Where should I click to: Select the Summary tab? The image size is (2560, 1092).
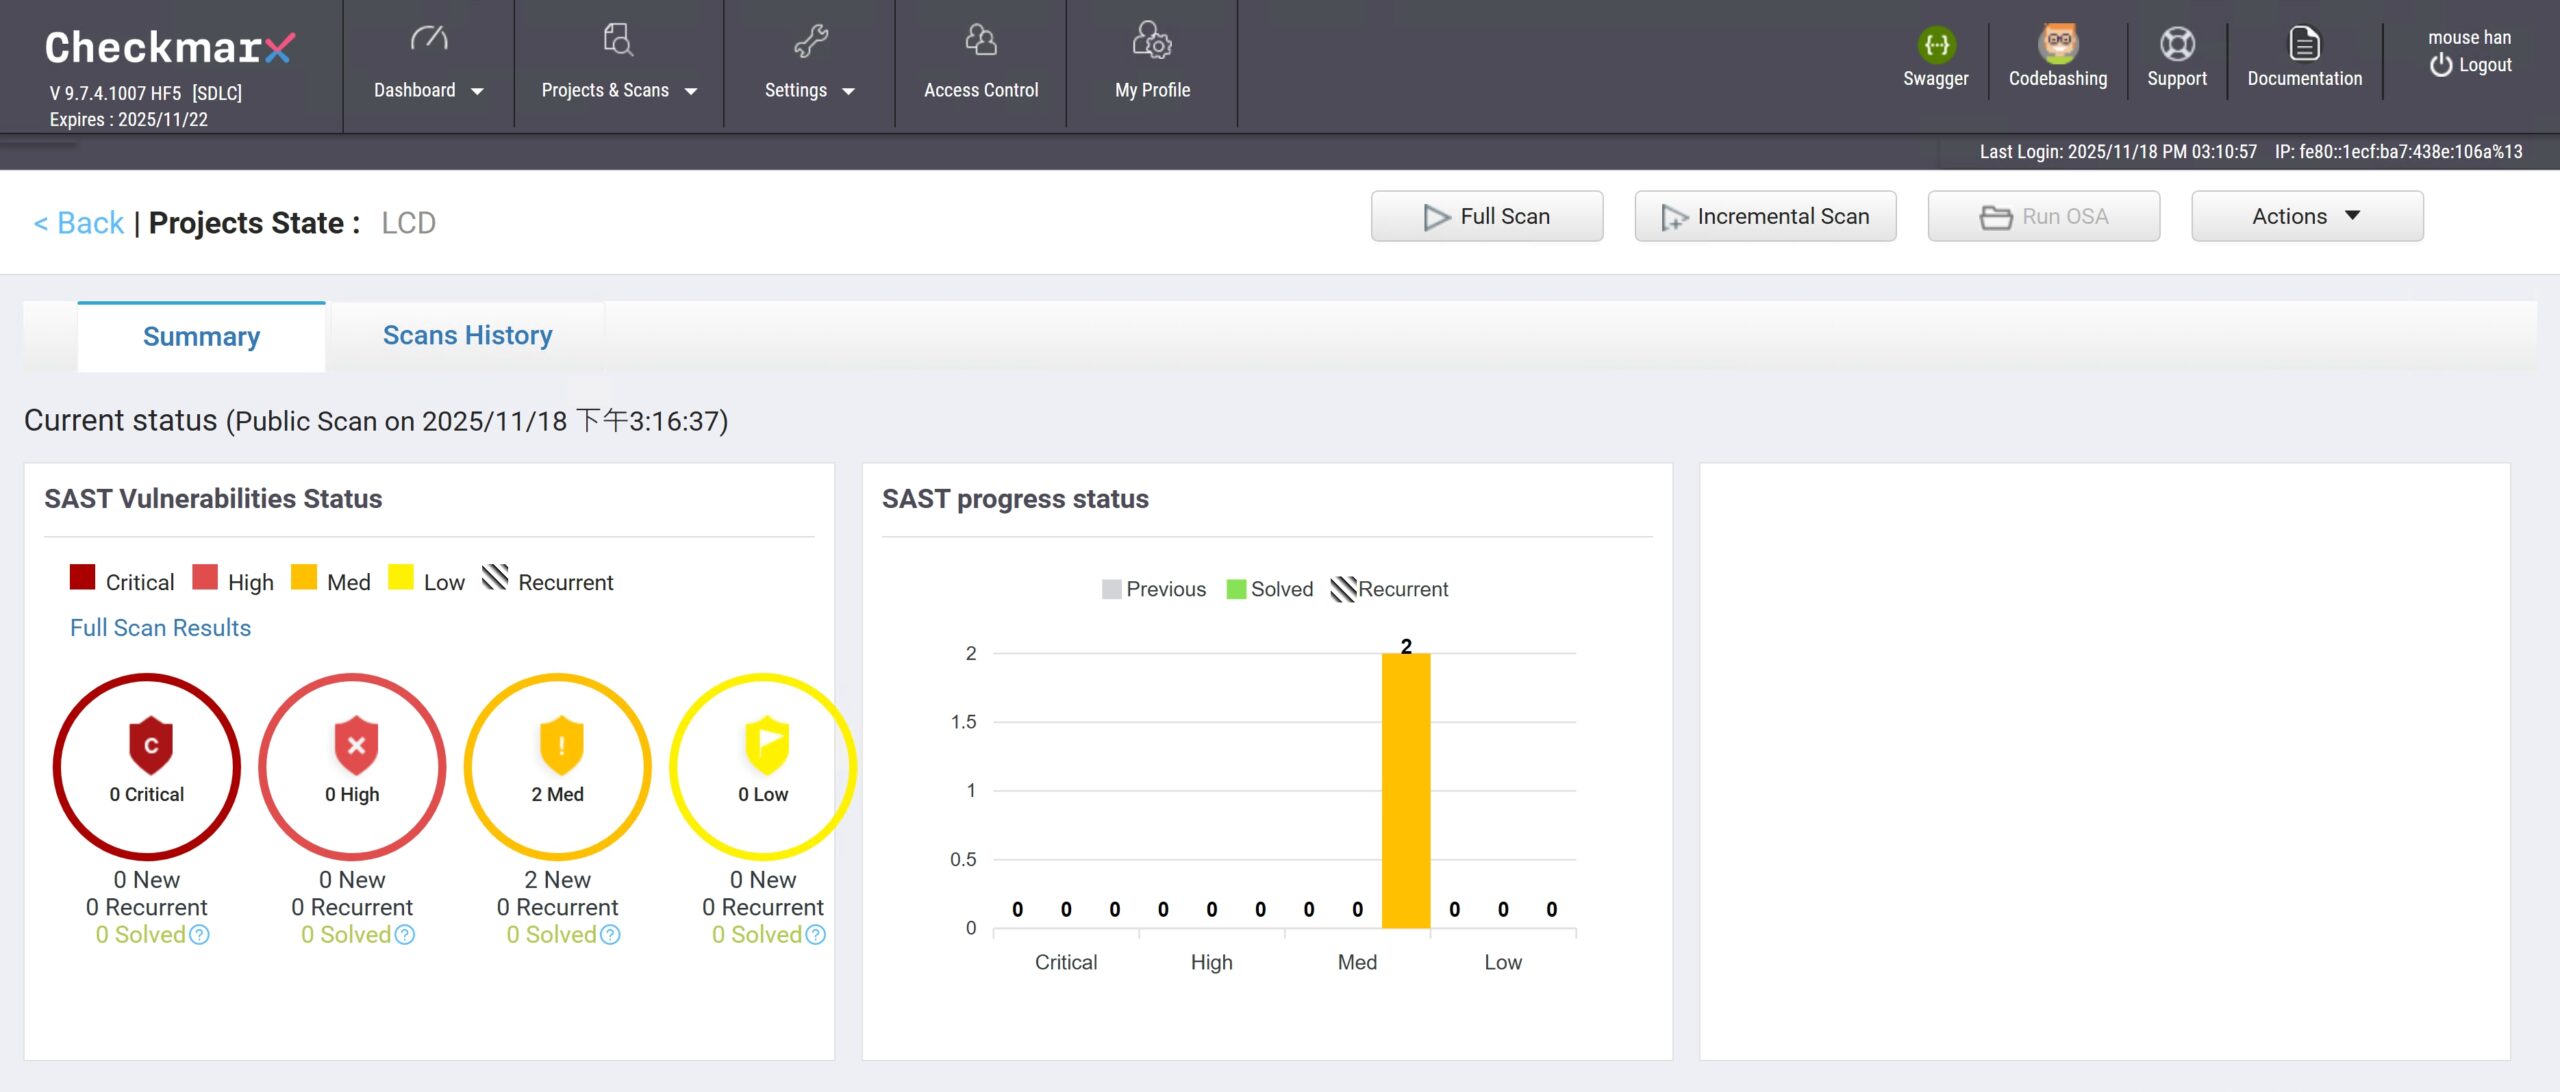tap(201, 336)
